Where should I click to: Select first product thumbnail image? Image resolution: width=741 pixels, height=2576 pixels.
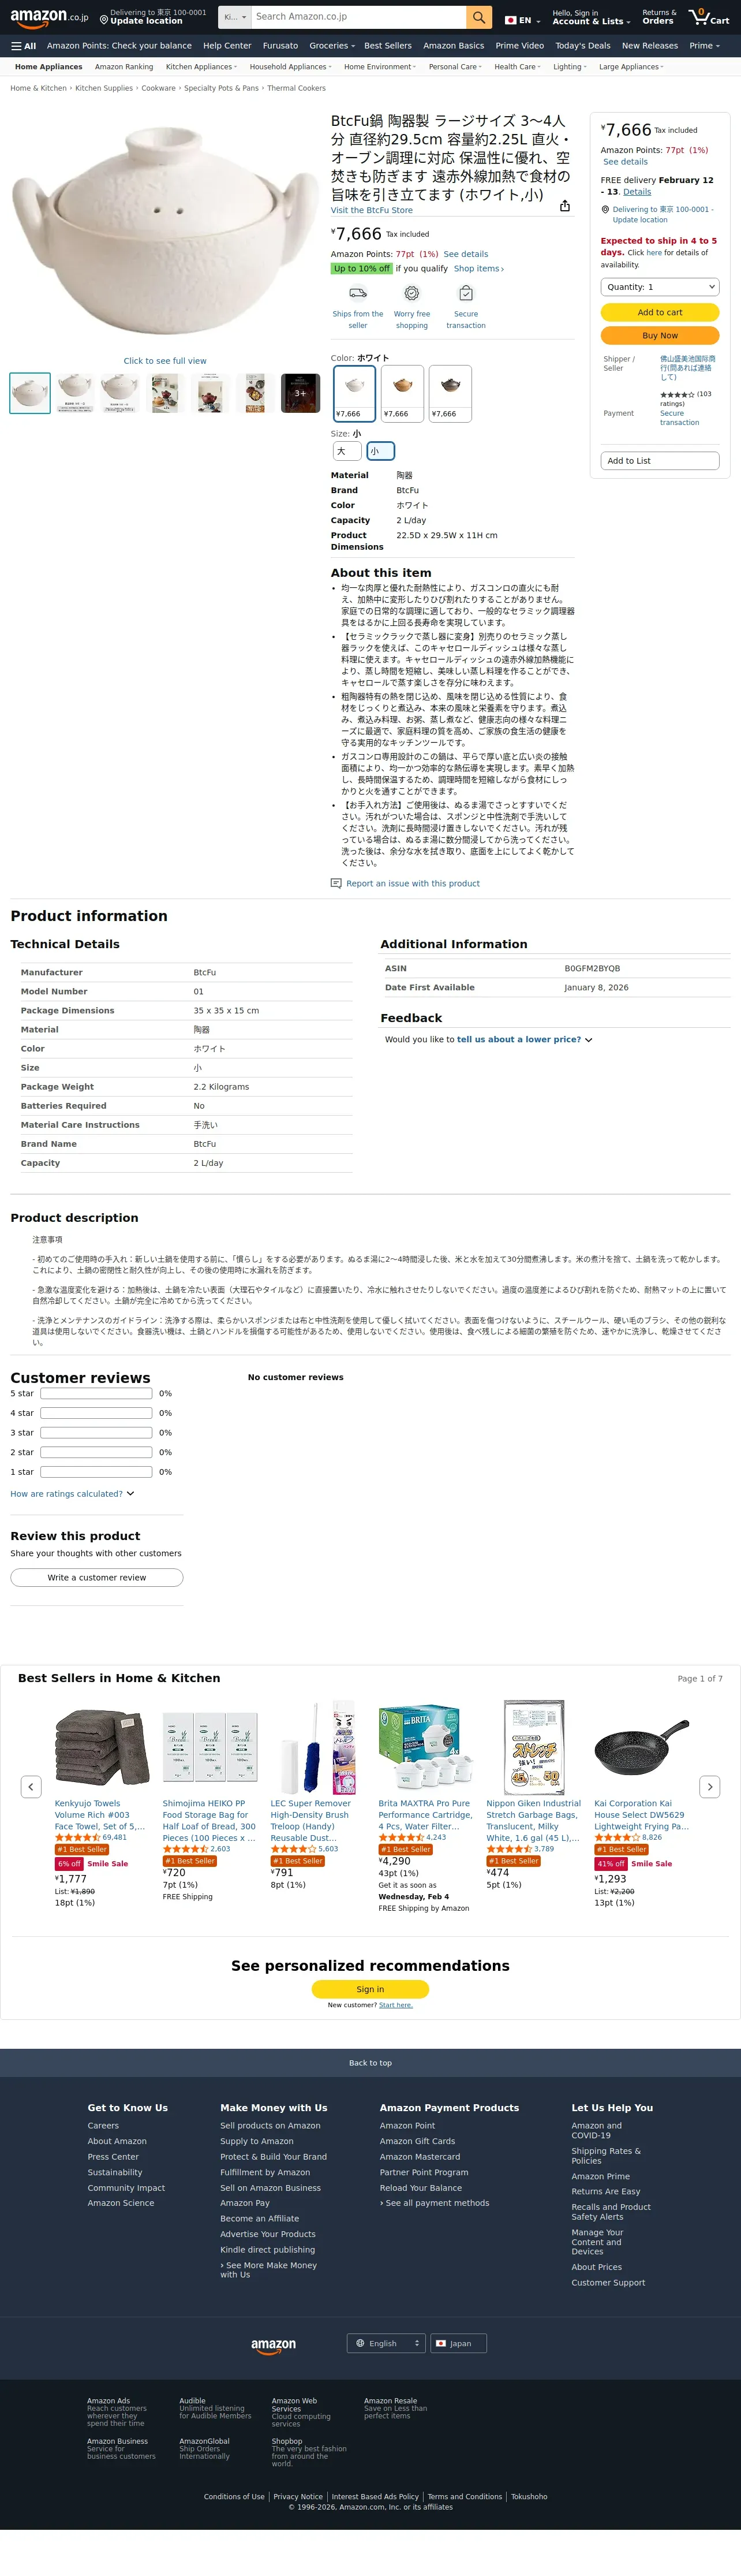30,394
